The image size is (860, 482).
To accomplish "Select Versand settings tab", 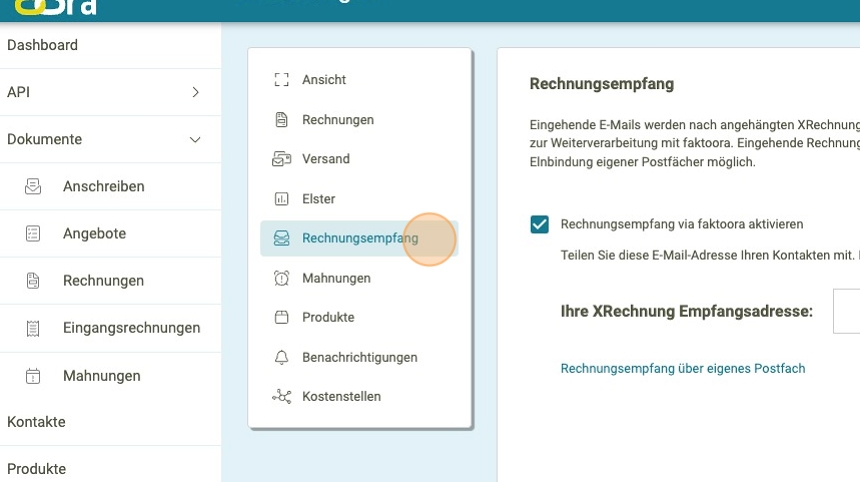I will point(359,159).
